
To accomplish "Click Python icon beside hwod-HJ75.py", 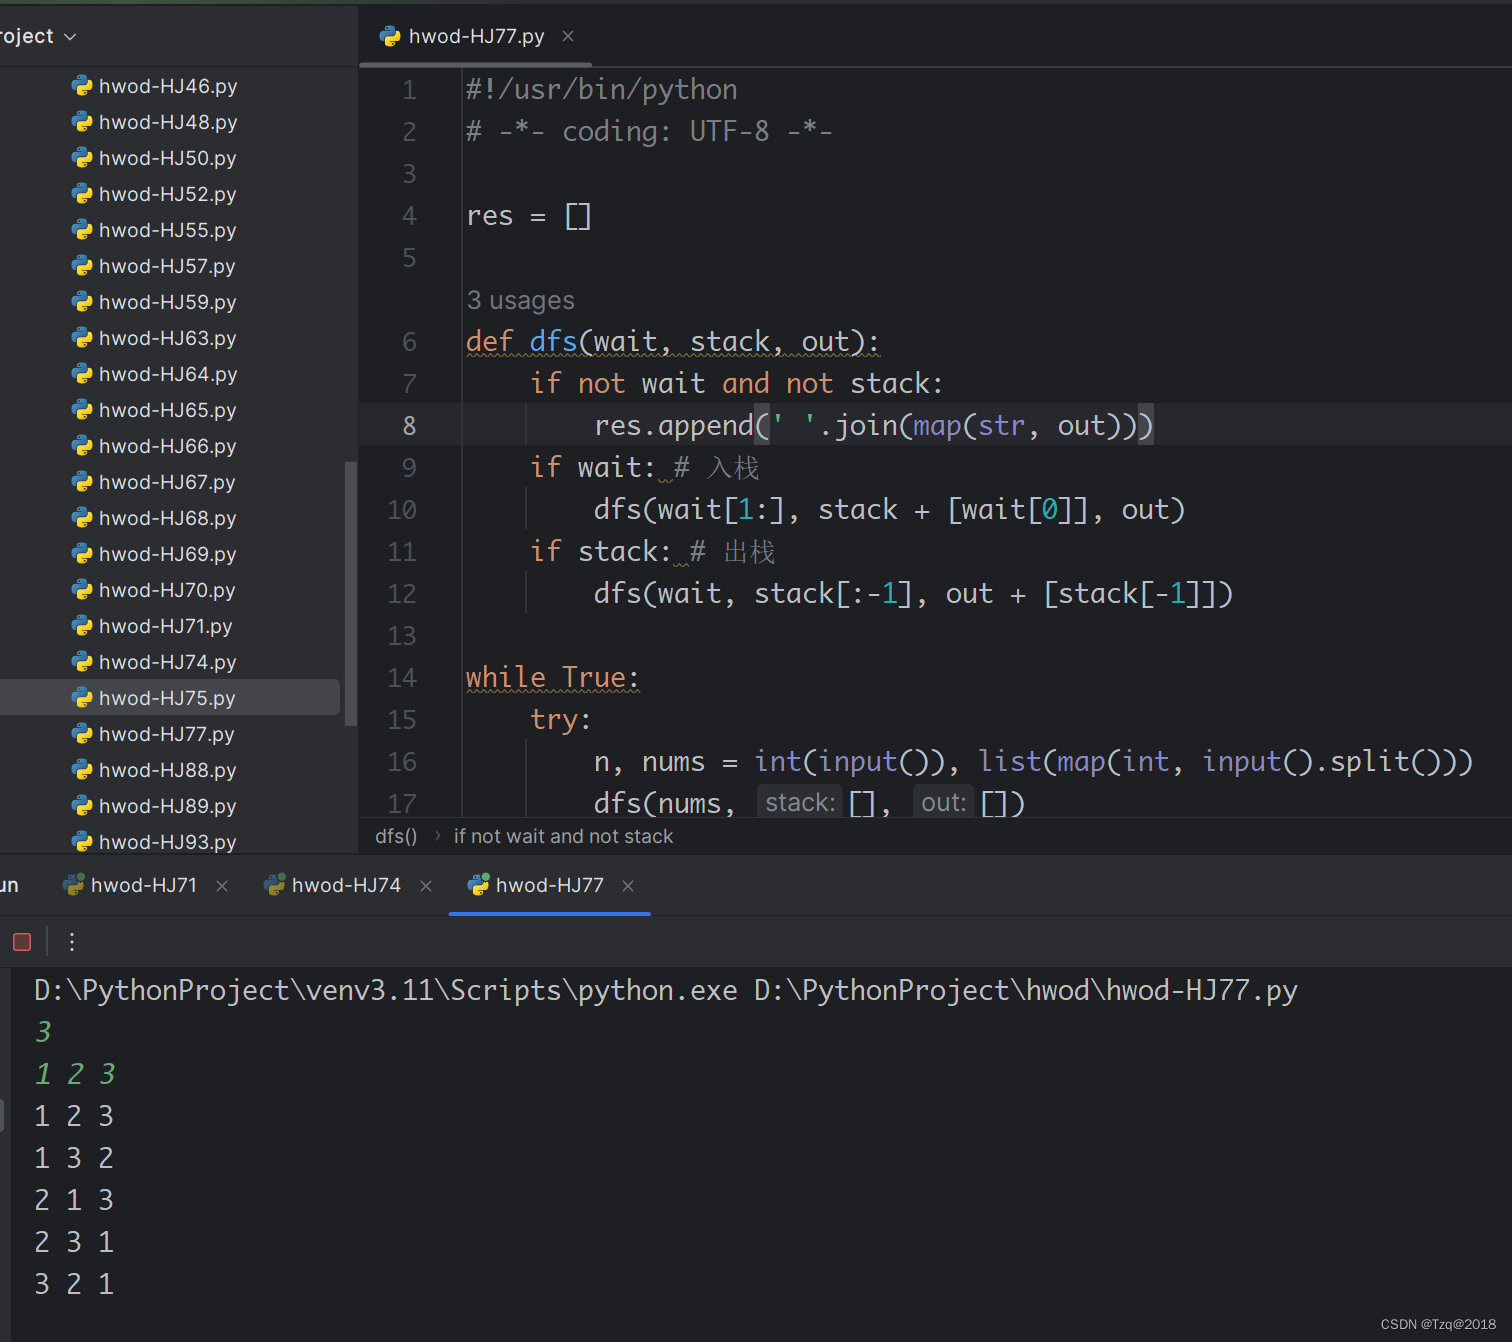I will (x=82, y=698).
